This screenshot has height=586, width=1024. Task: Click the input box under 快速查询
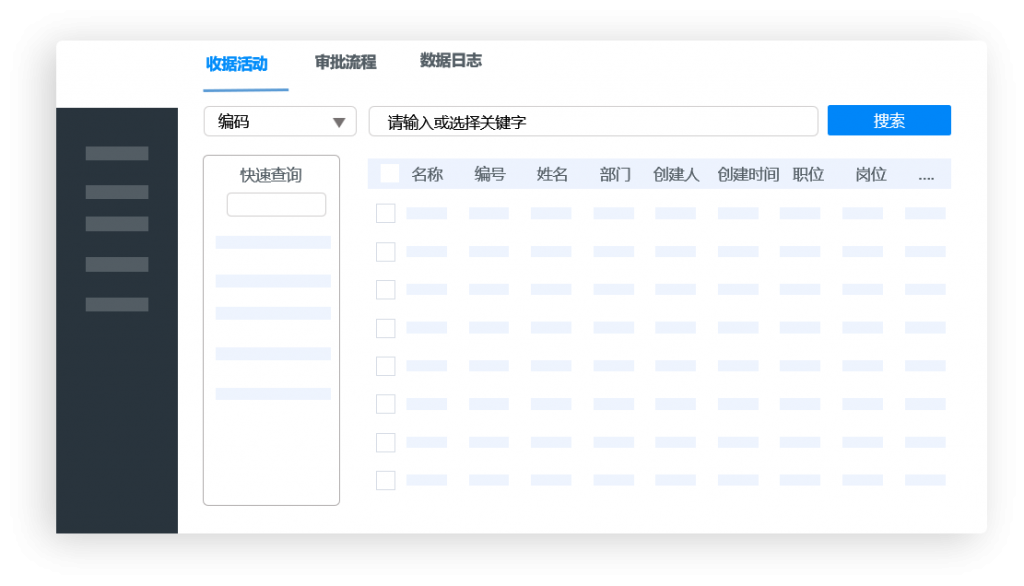tap(276, 204)
